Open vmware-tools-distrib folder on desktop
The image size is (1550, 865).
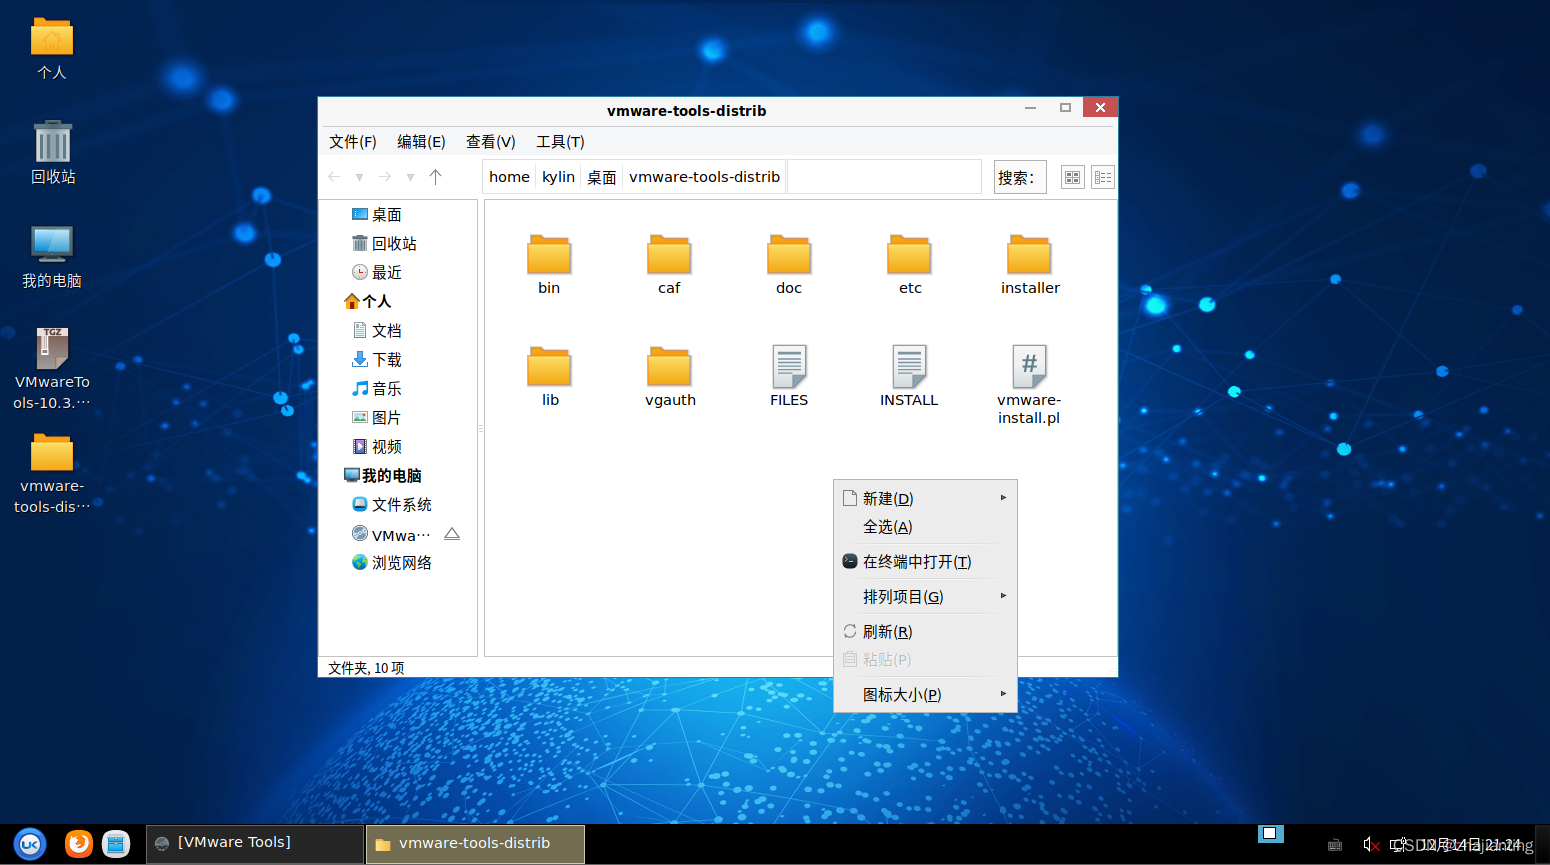pos(52,474)
